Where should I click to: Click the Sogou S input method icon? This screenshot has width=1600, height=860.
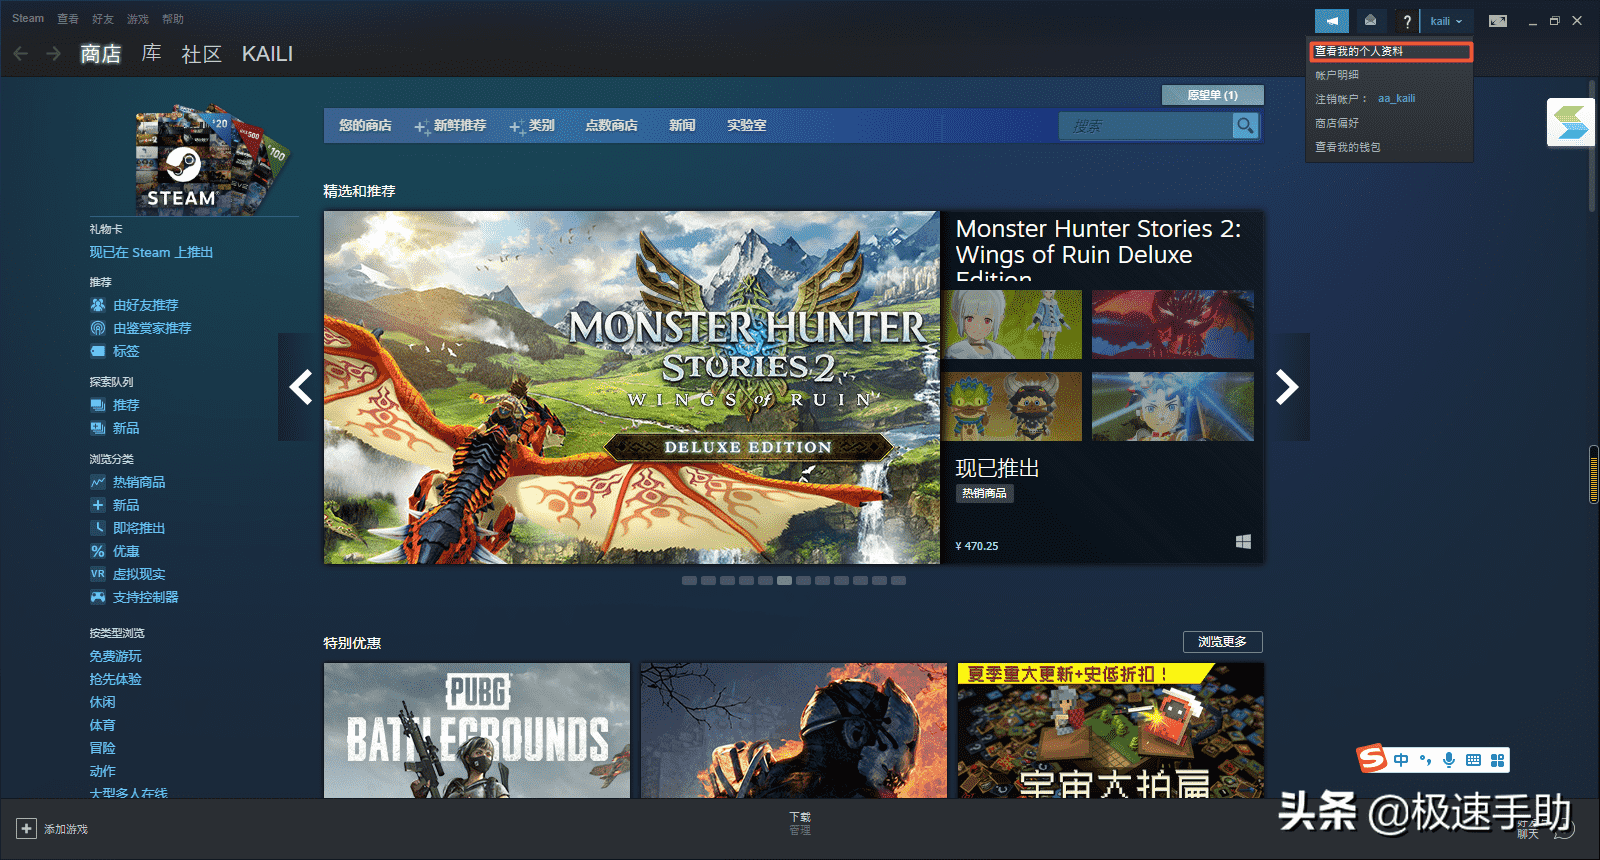[x=1372, y=760]
